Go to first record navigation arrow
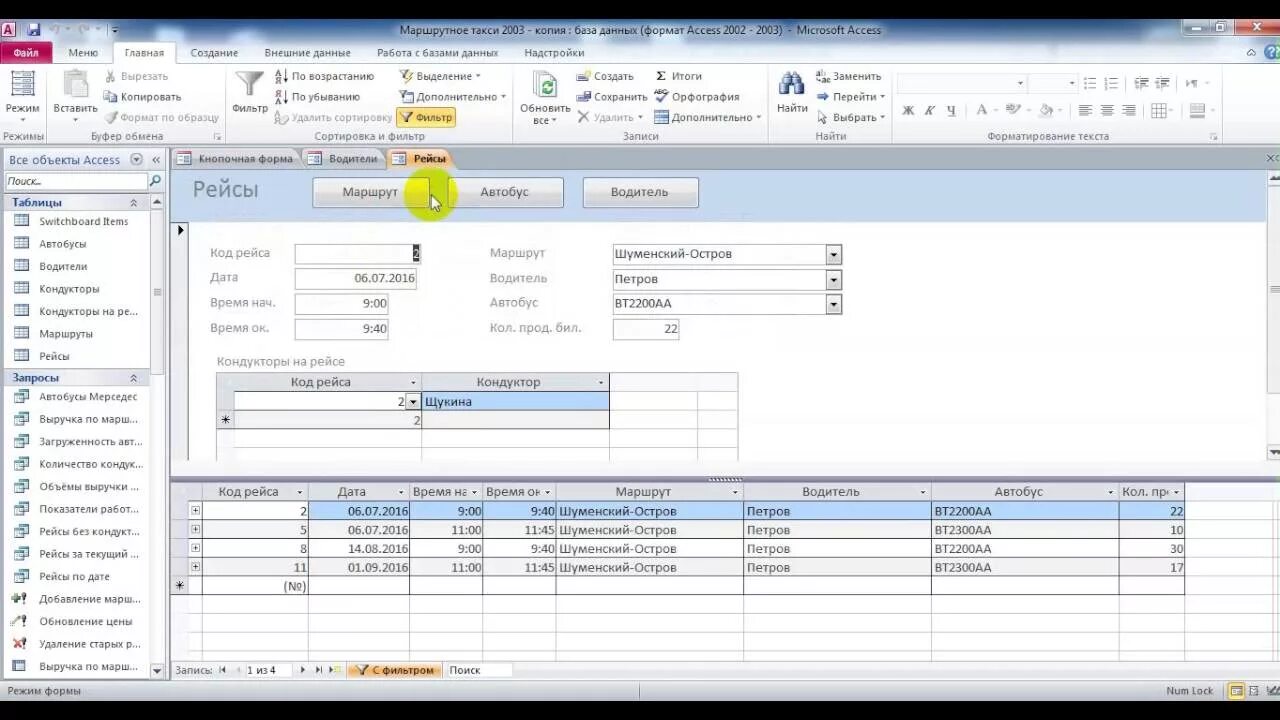 coord(222,670)
